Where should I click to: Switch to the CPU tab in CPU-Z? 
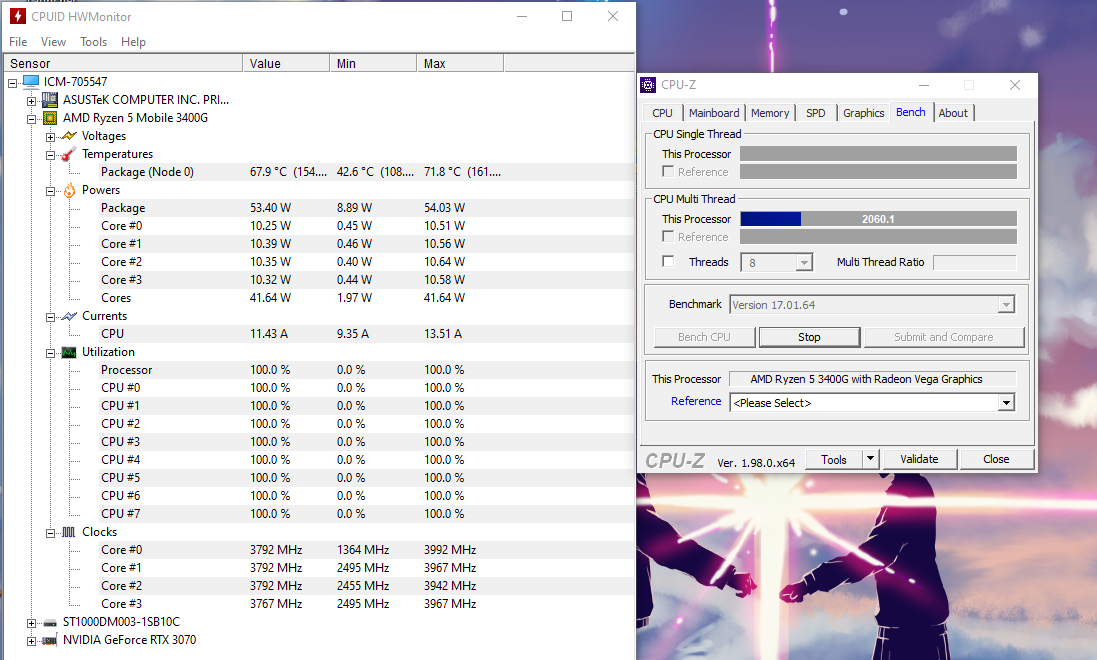point(662,113)
